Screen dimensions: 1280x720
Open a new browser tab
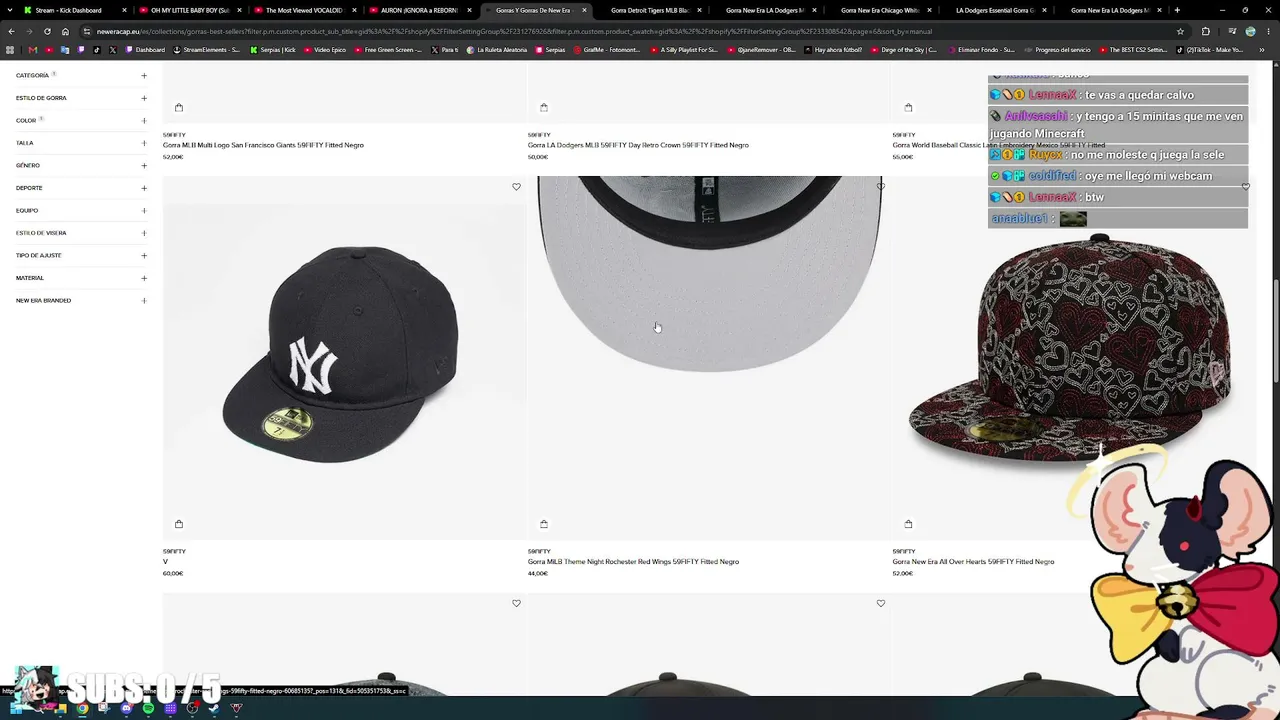click(x=1177, y=10)
